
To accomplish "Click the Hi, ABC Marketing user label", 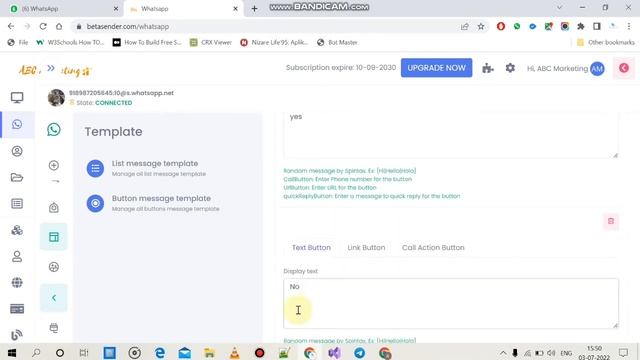I will (x=557, y=69).
